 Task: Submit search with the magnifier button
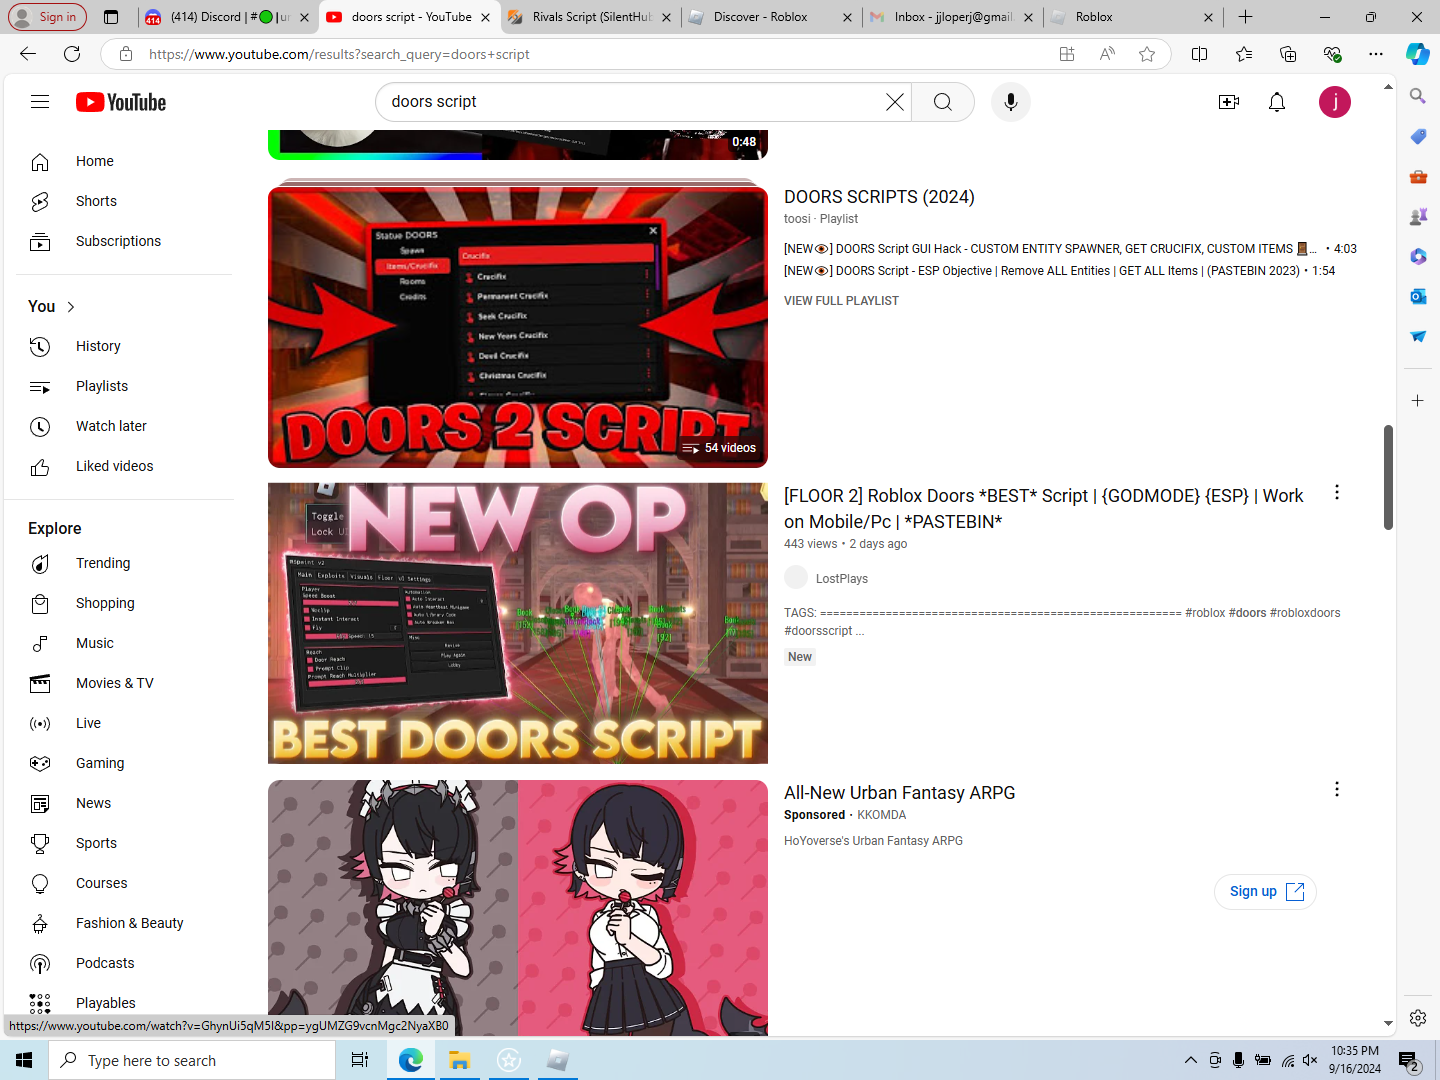point(942,102)
